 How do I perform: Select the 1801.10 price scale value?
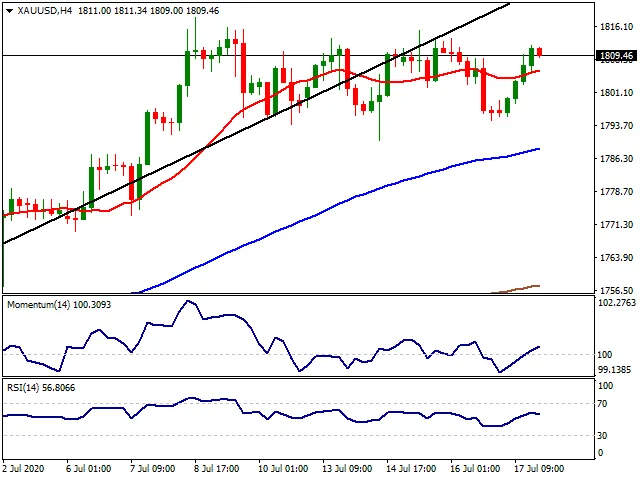tap(616, 93)
